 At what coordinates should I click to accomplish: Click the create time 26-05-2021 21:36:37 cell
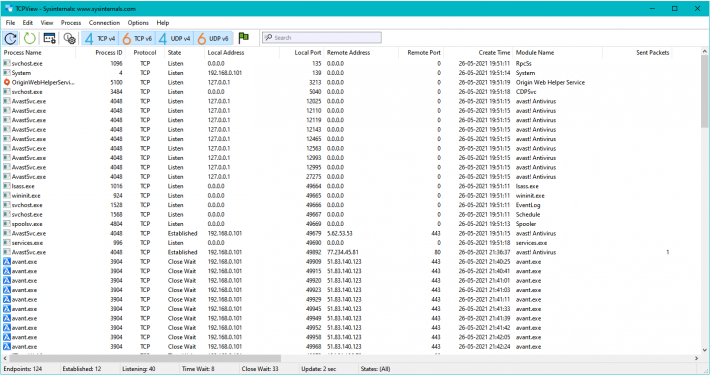(484, 252)
